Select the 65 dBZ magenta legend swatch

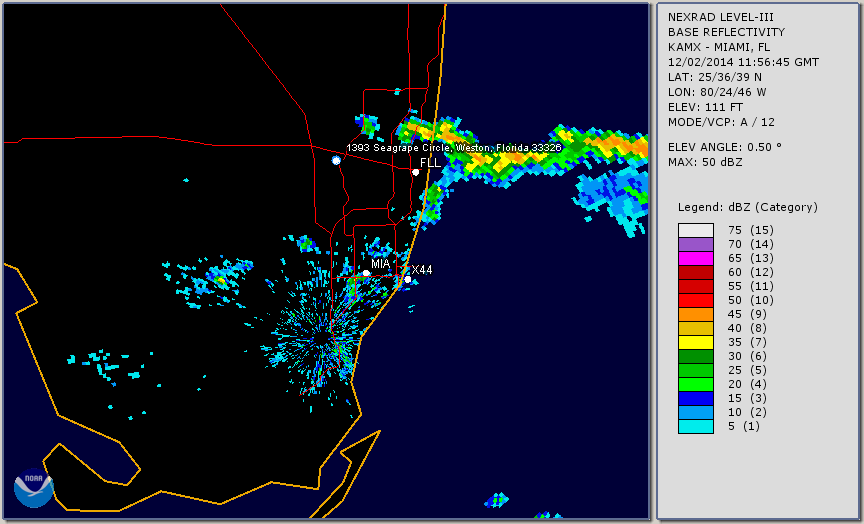click(696, 258)
